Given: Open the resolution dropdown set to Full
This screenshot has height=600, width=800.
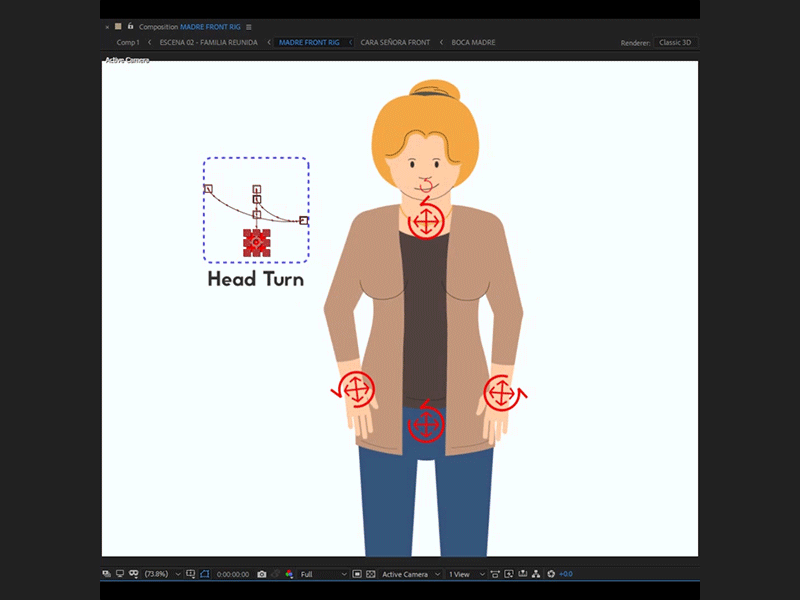Looking at the screenshot, I should point(323,574).
